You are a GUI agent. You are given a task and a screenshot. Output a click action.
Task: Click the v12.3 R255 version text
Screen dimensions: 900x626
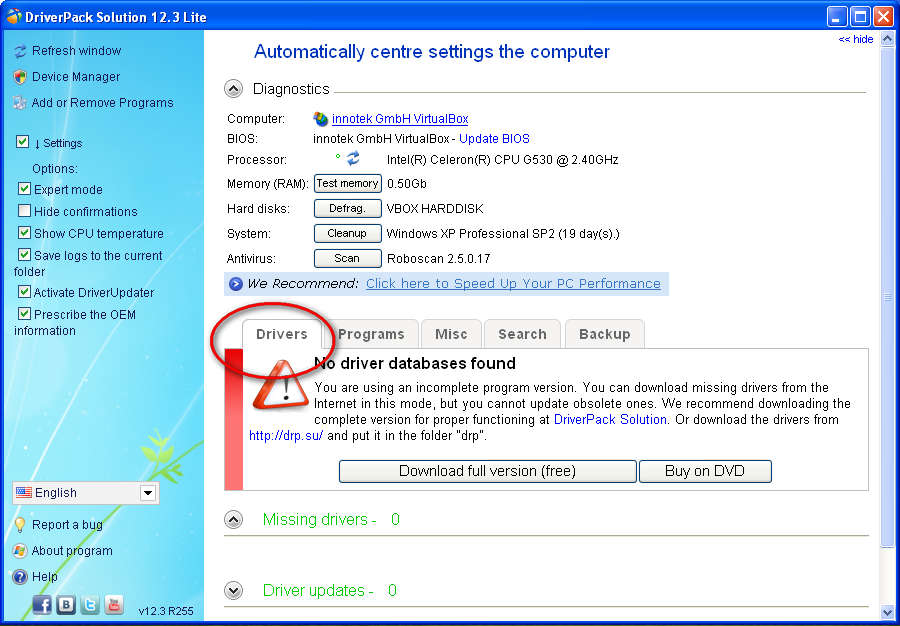[x=166, y=611]
